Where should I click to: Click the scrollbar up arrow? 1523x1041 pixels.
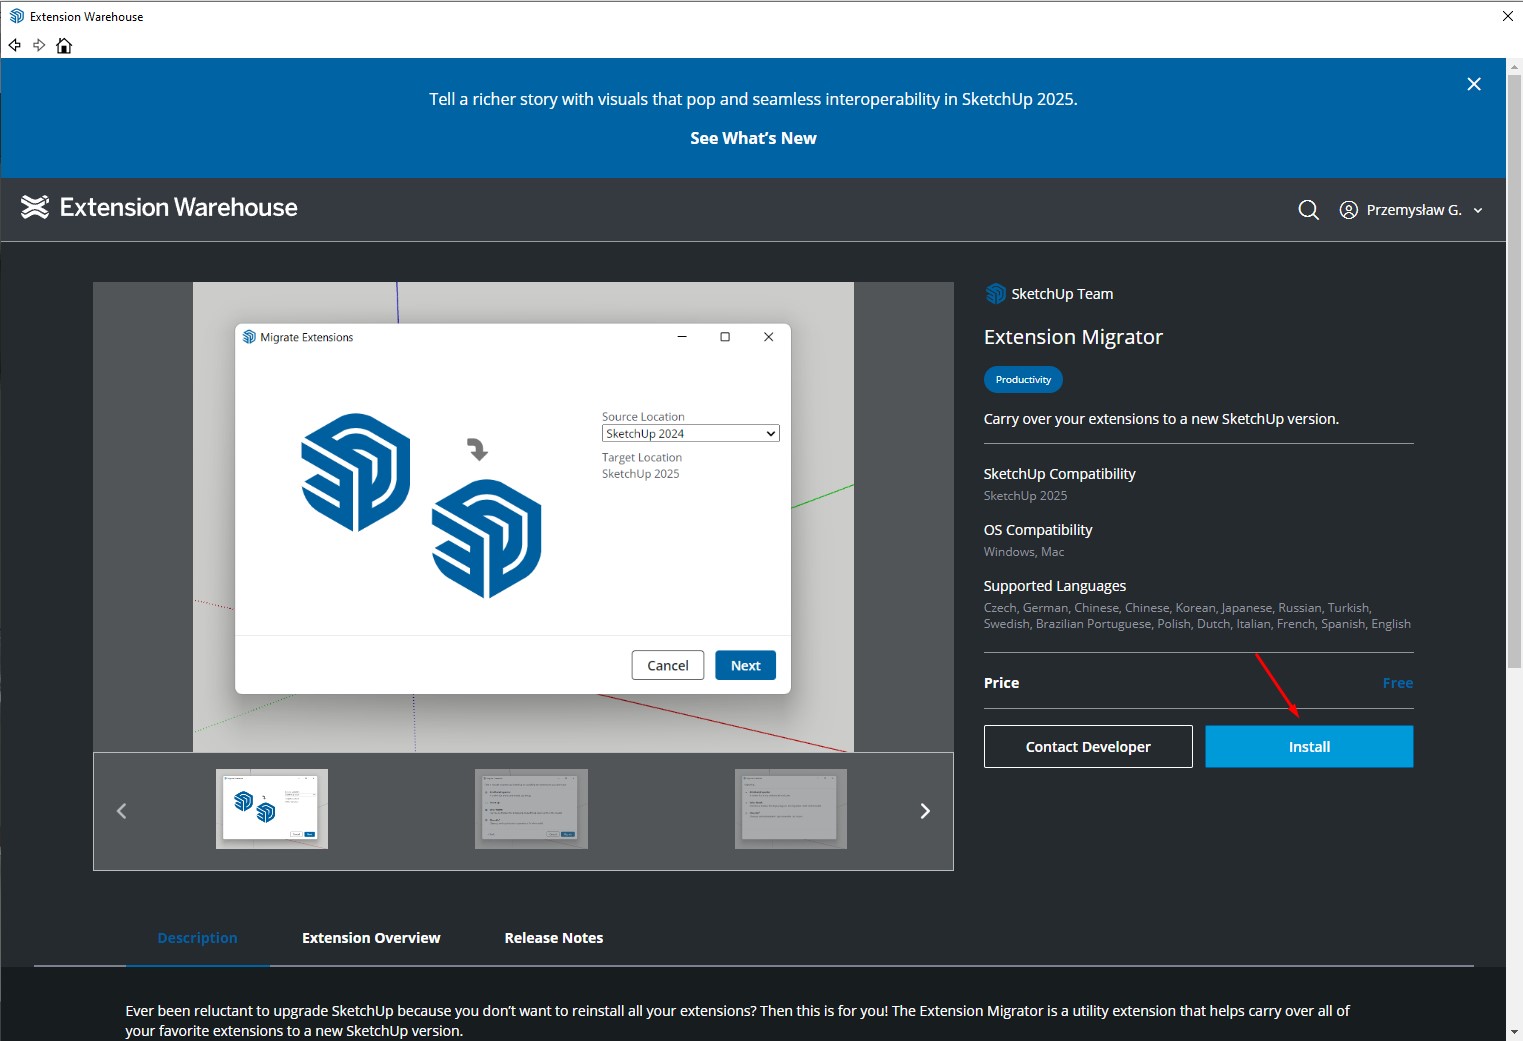pos(1514,66)
